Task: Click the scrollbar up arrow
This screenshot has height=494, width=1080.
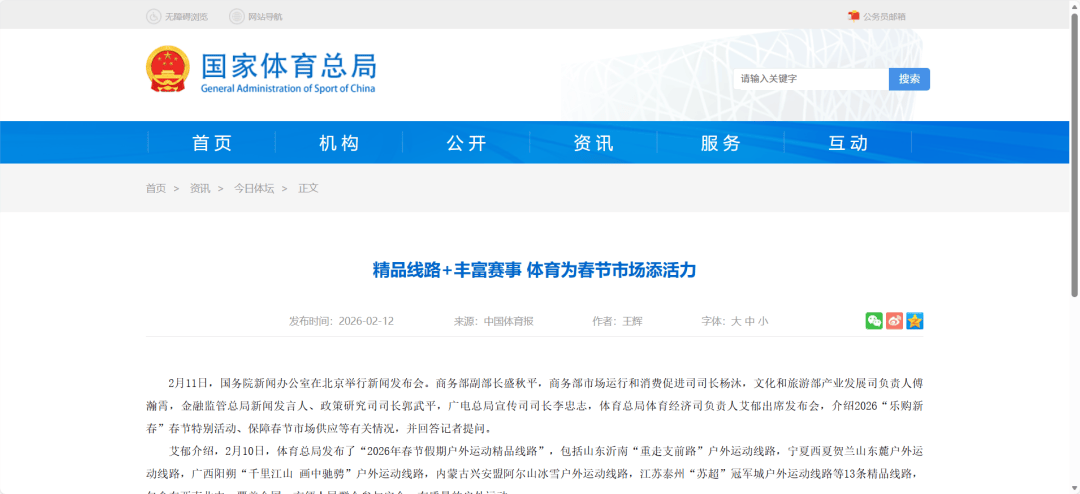Action: [1074, 6]
